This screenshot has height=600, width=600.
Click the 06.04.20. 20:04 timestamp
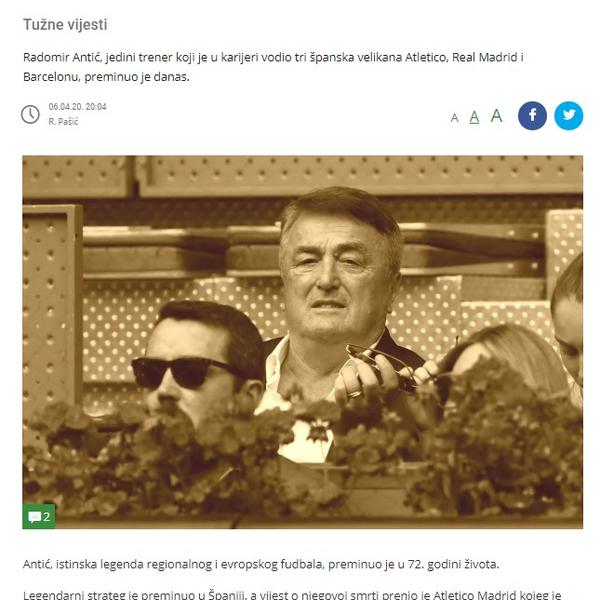77,107
